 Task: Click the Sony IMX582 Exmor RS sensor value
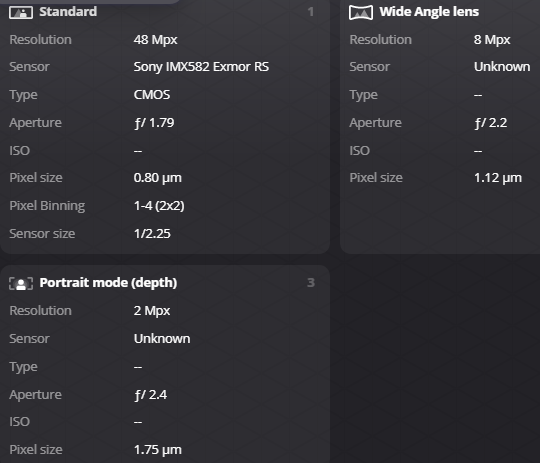click(201, 67)
